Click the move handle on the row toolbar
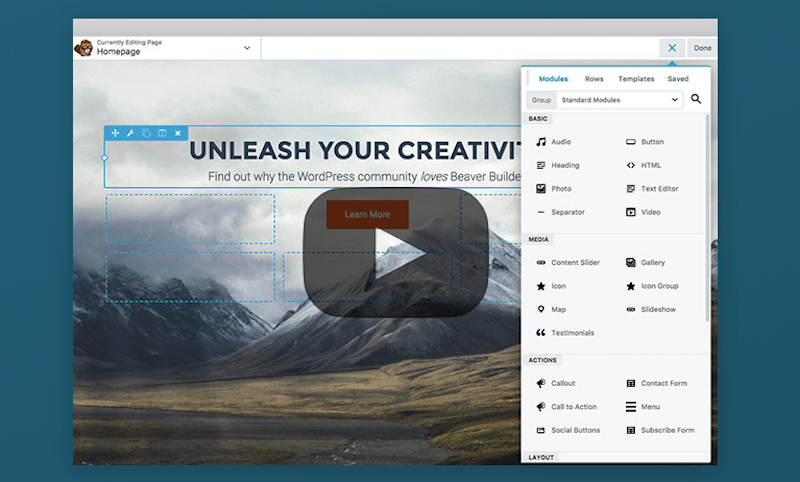The image size is (800, 482). click(115, 133)
